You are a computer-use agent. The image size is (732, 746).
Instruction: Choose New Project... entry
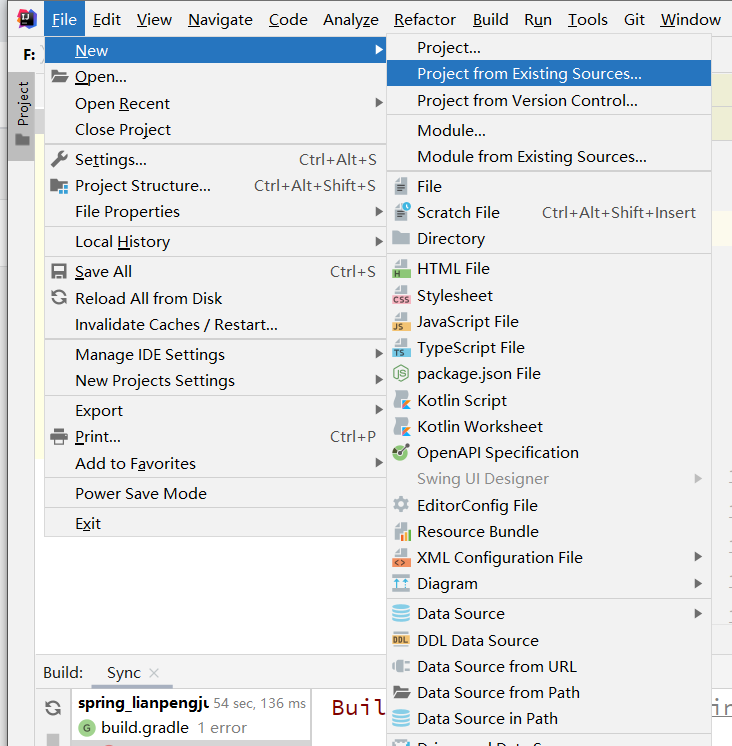tap(549, 48)
